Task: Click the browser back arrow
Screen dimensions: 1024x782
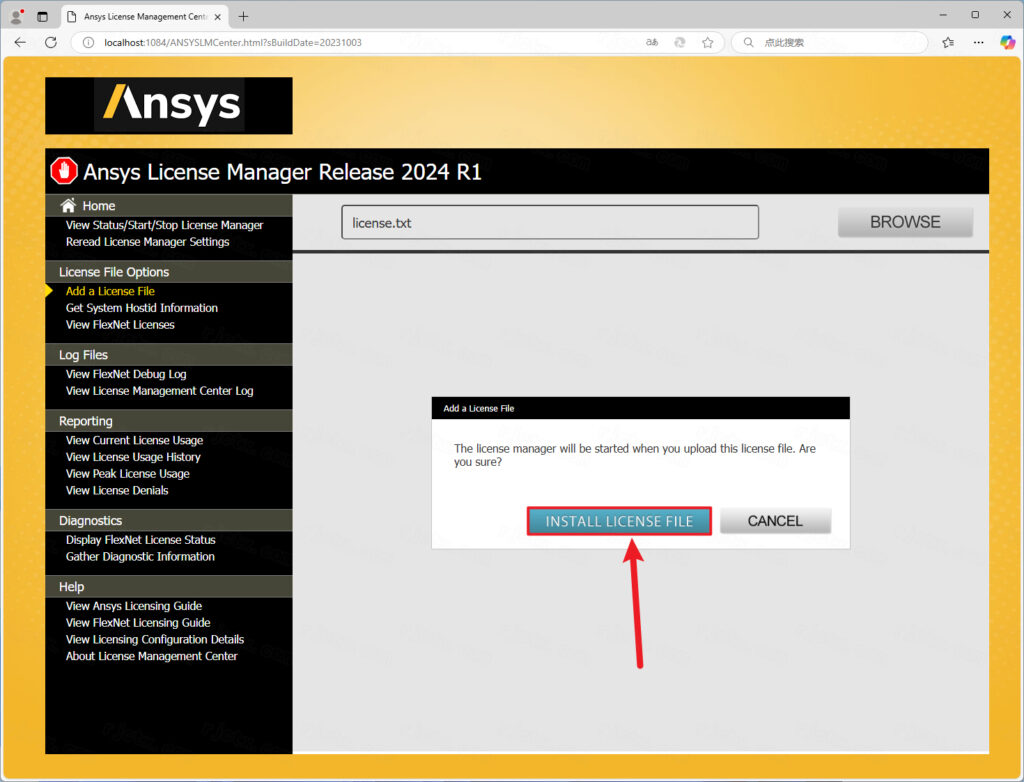Action: 20,43
